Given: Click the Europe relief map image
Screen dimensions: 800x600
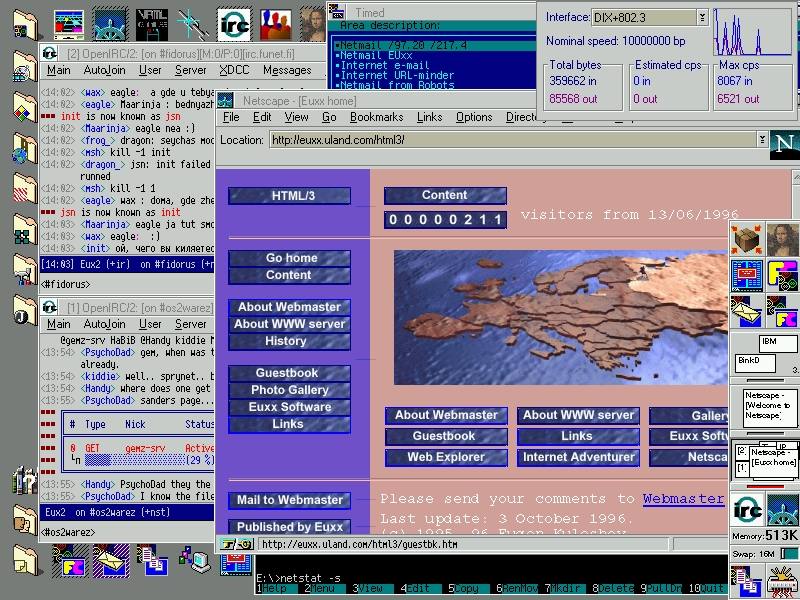Looking at the screenshot, I should [561, 317].
